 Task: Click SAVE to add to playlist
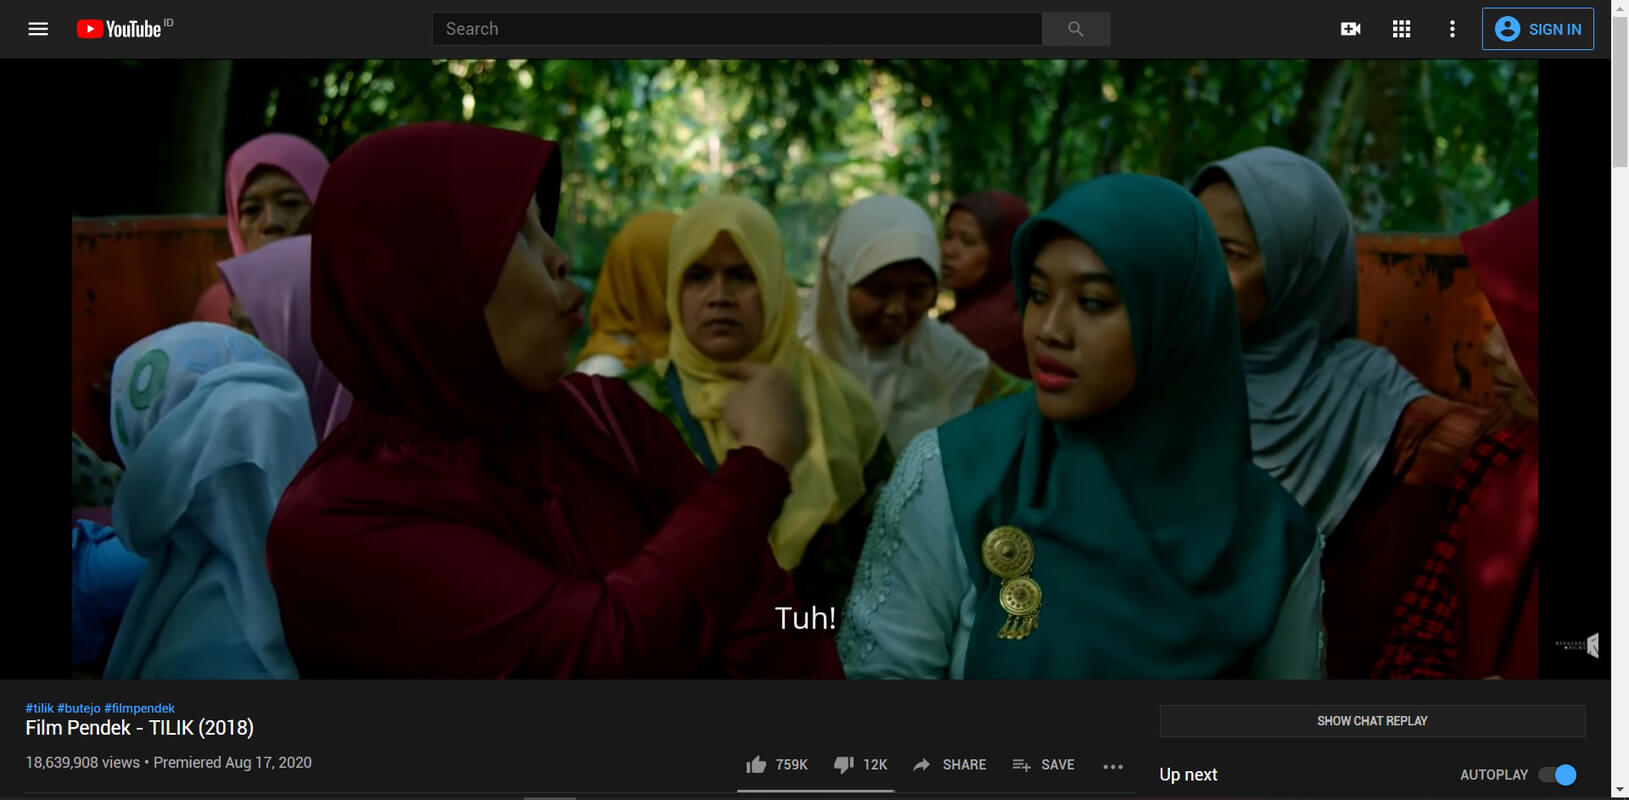[x=1043, y=765]
